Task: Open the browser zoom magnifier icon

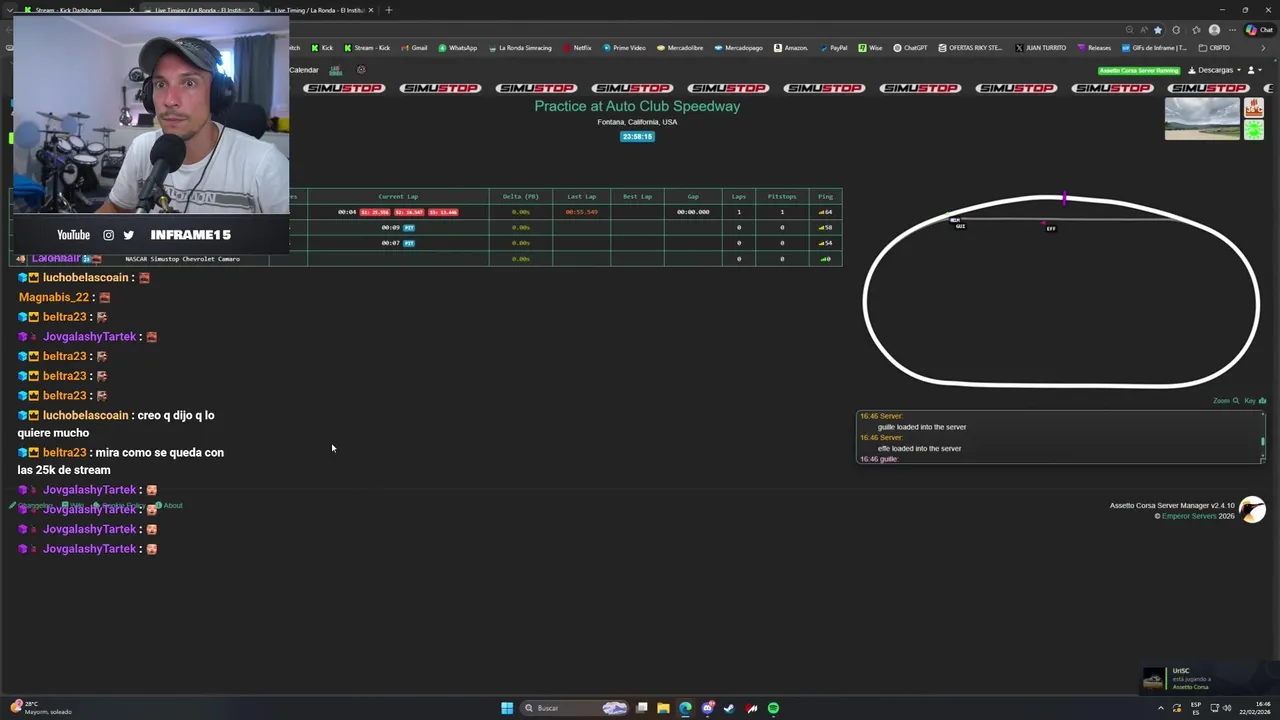Action: [x=1129, y=30]
